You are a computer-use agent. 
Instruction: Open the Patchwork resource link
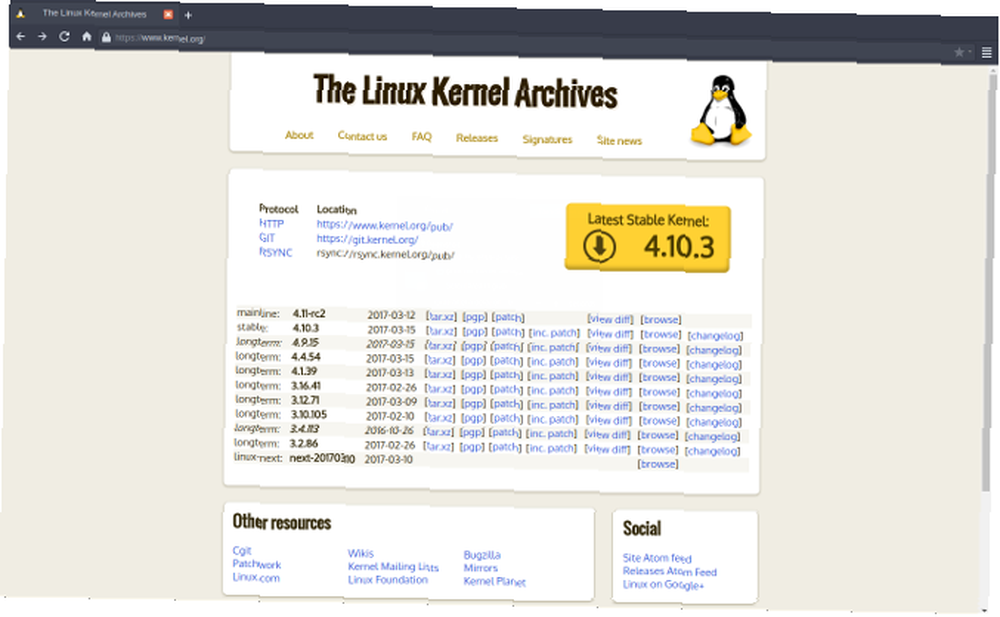256,564
